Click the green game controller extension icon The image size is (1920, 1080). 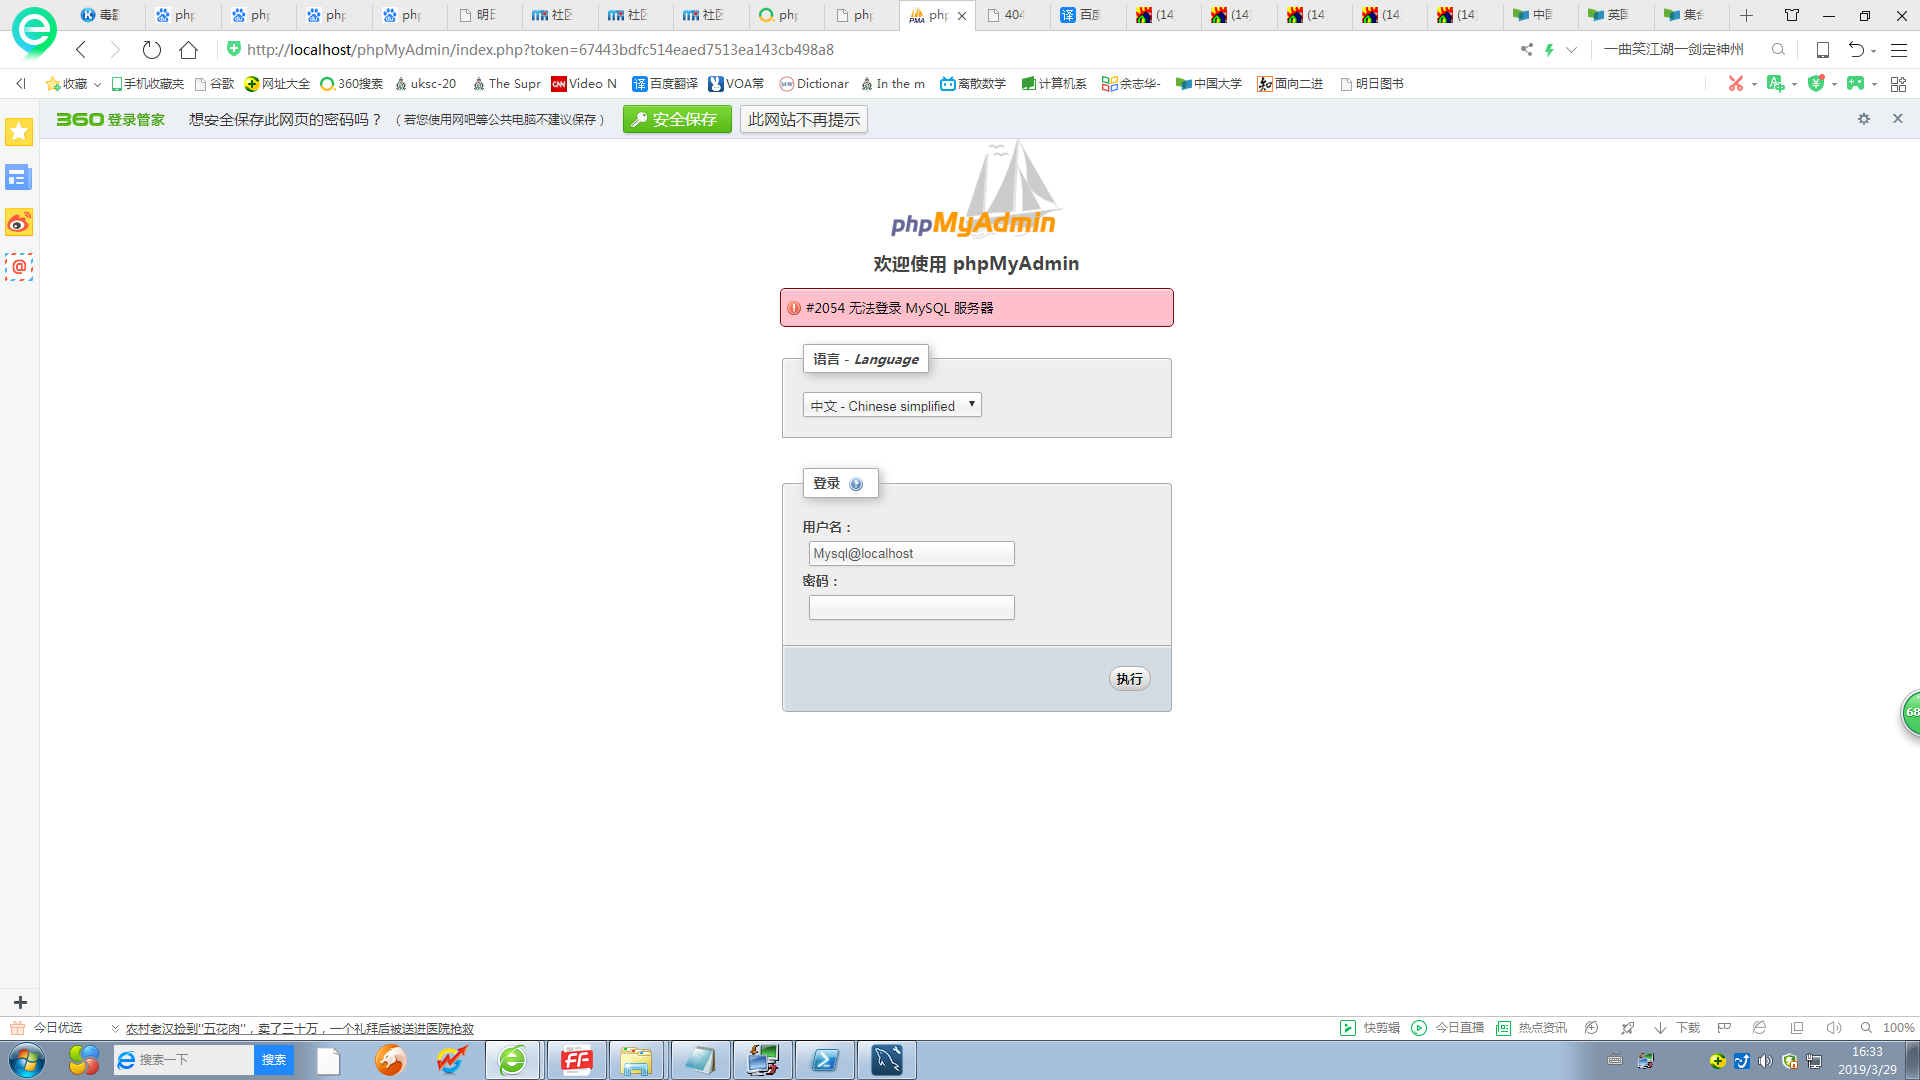1856,84
